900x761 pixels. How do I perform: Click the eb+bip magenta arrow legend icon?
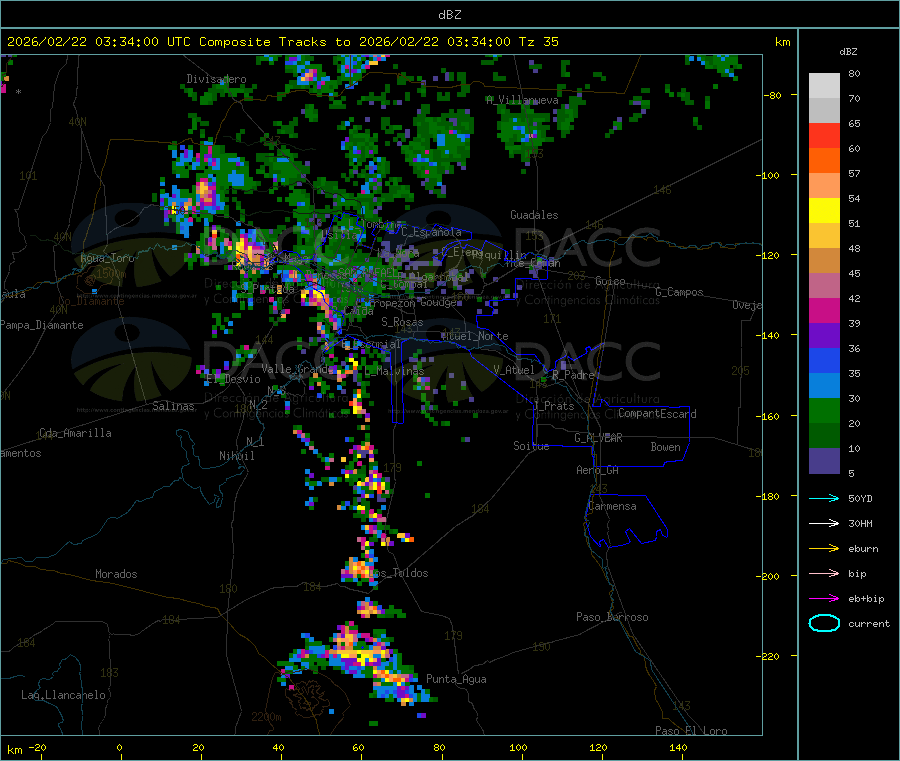pos(824,598)
